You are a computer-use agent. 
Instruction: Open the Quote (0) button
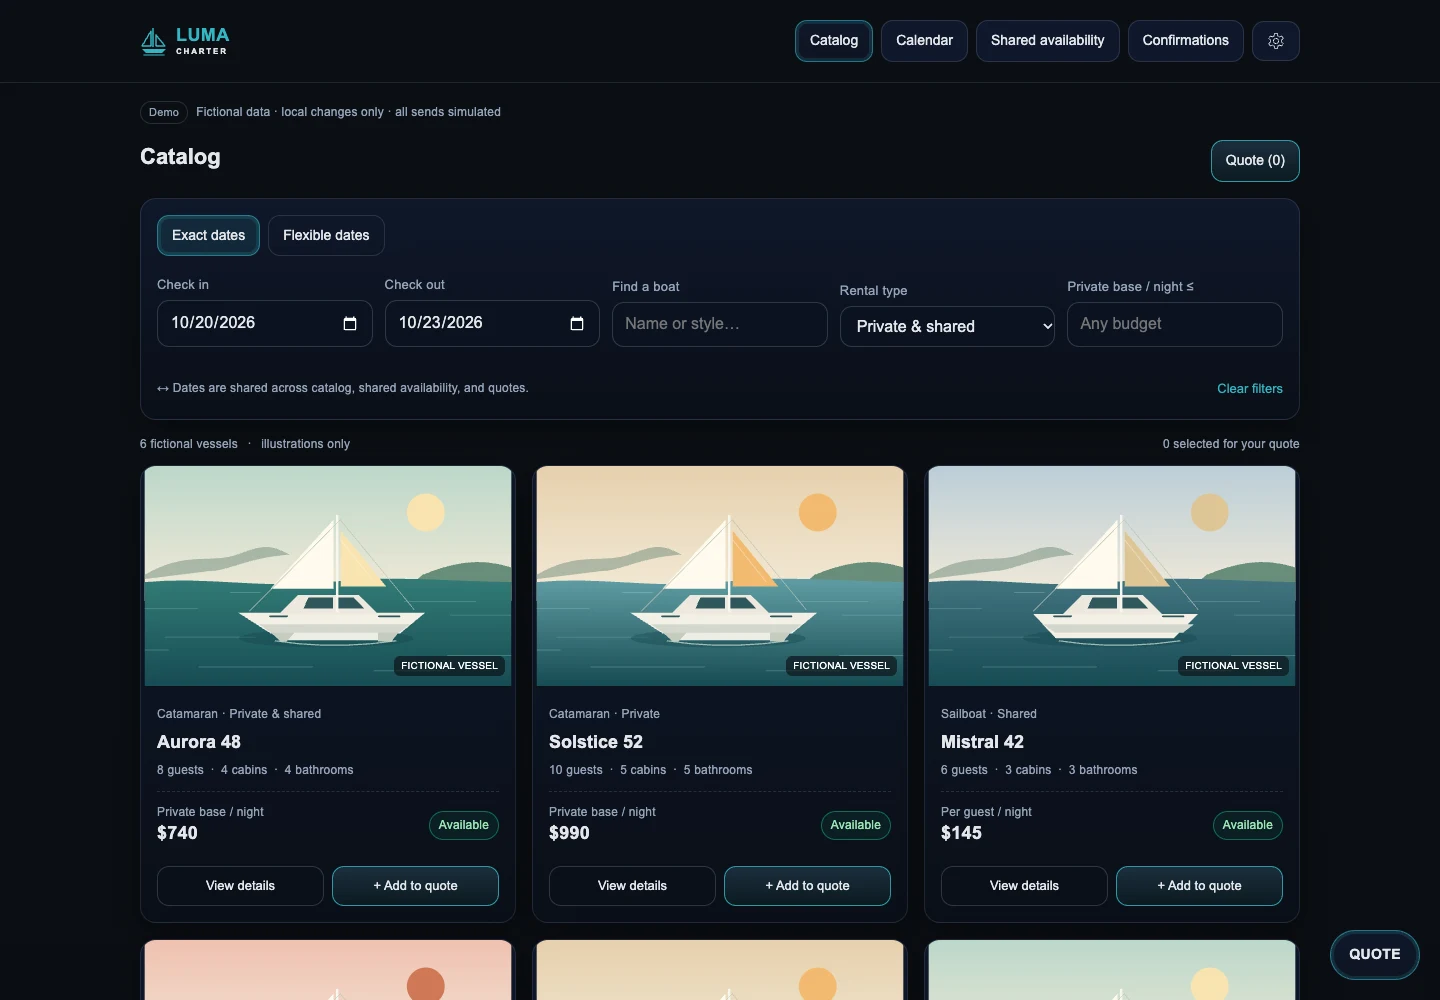1255,161
